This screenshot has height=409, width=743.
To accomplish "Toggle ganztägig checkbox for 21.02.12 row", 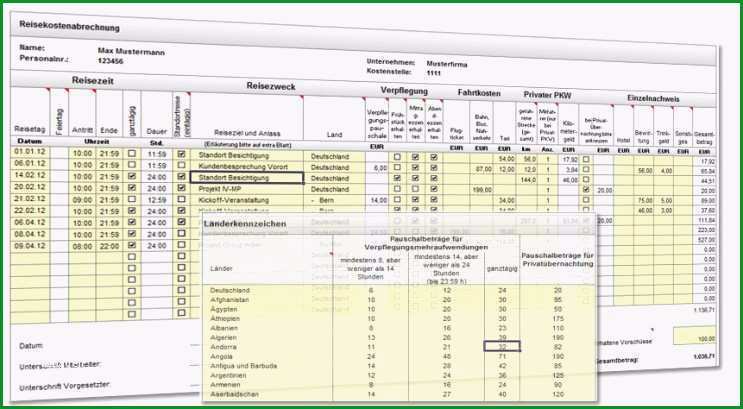I will pos(132,199).
